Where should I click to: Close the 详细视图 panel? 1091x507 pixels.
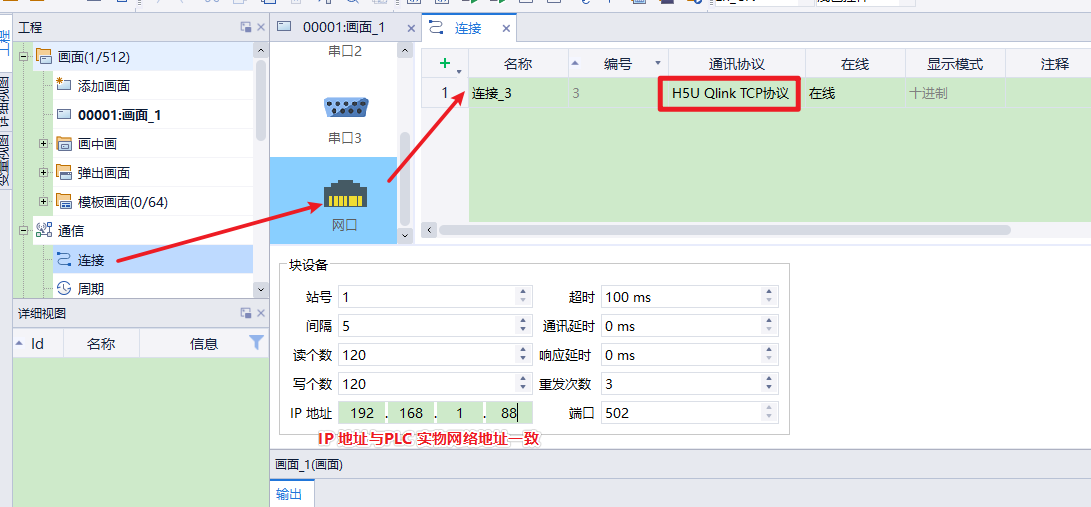(261, 313)
